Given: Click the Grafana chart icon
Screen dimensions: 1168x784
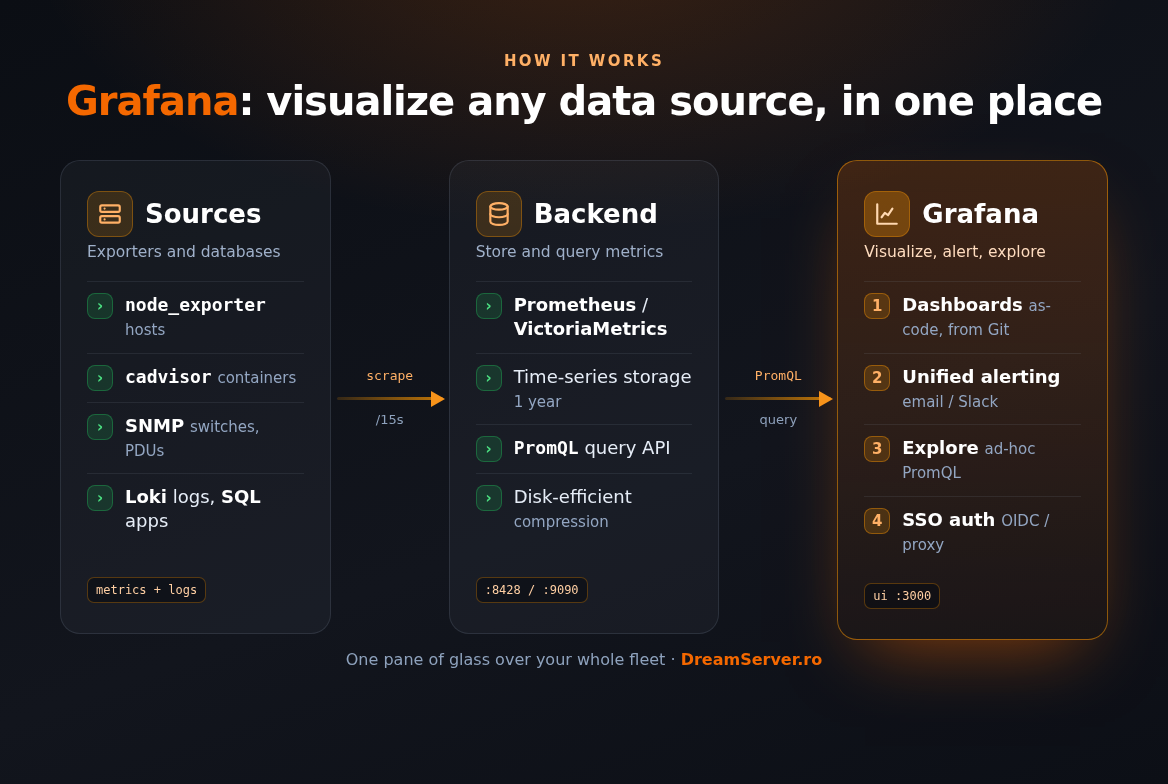Looking at the screenshot, I should pos(886,214).
